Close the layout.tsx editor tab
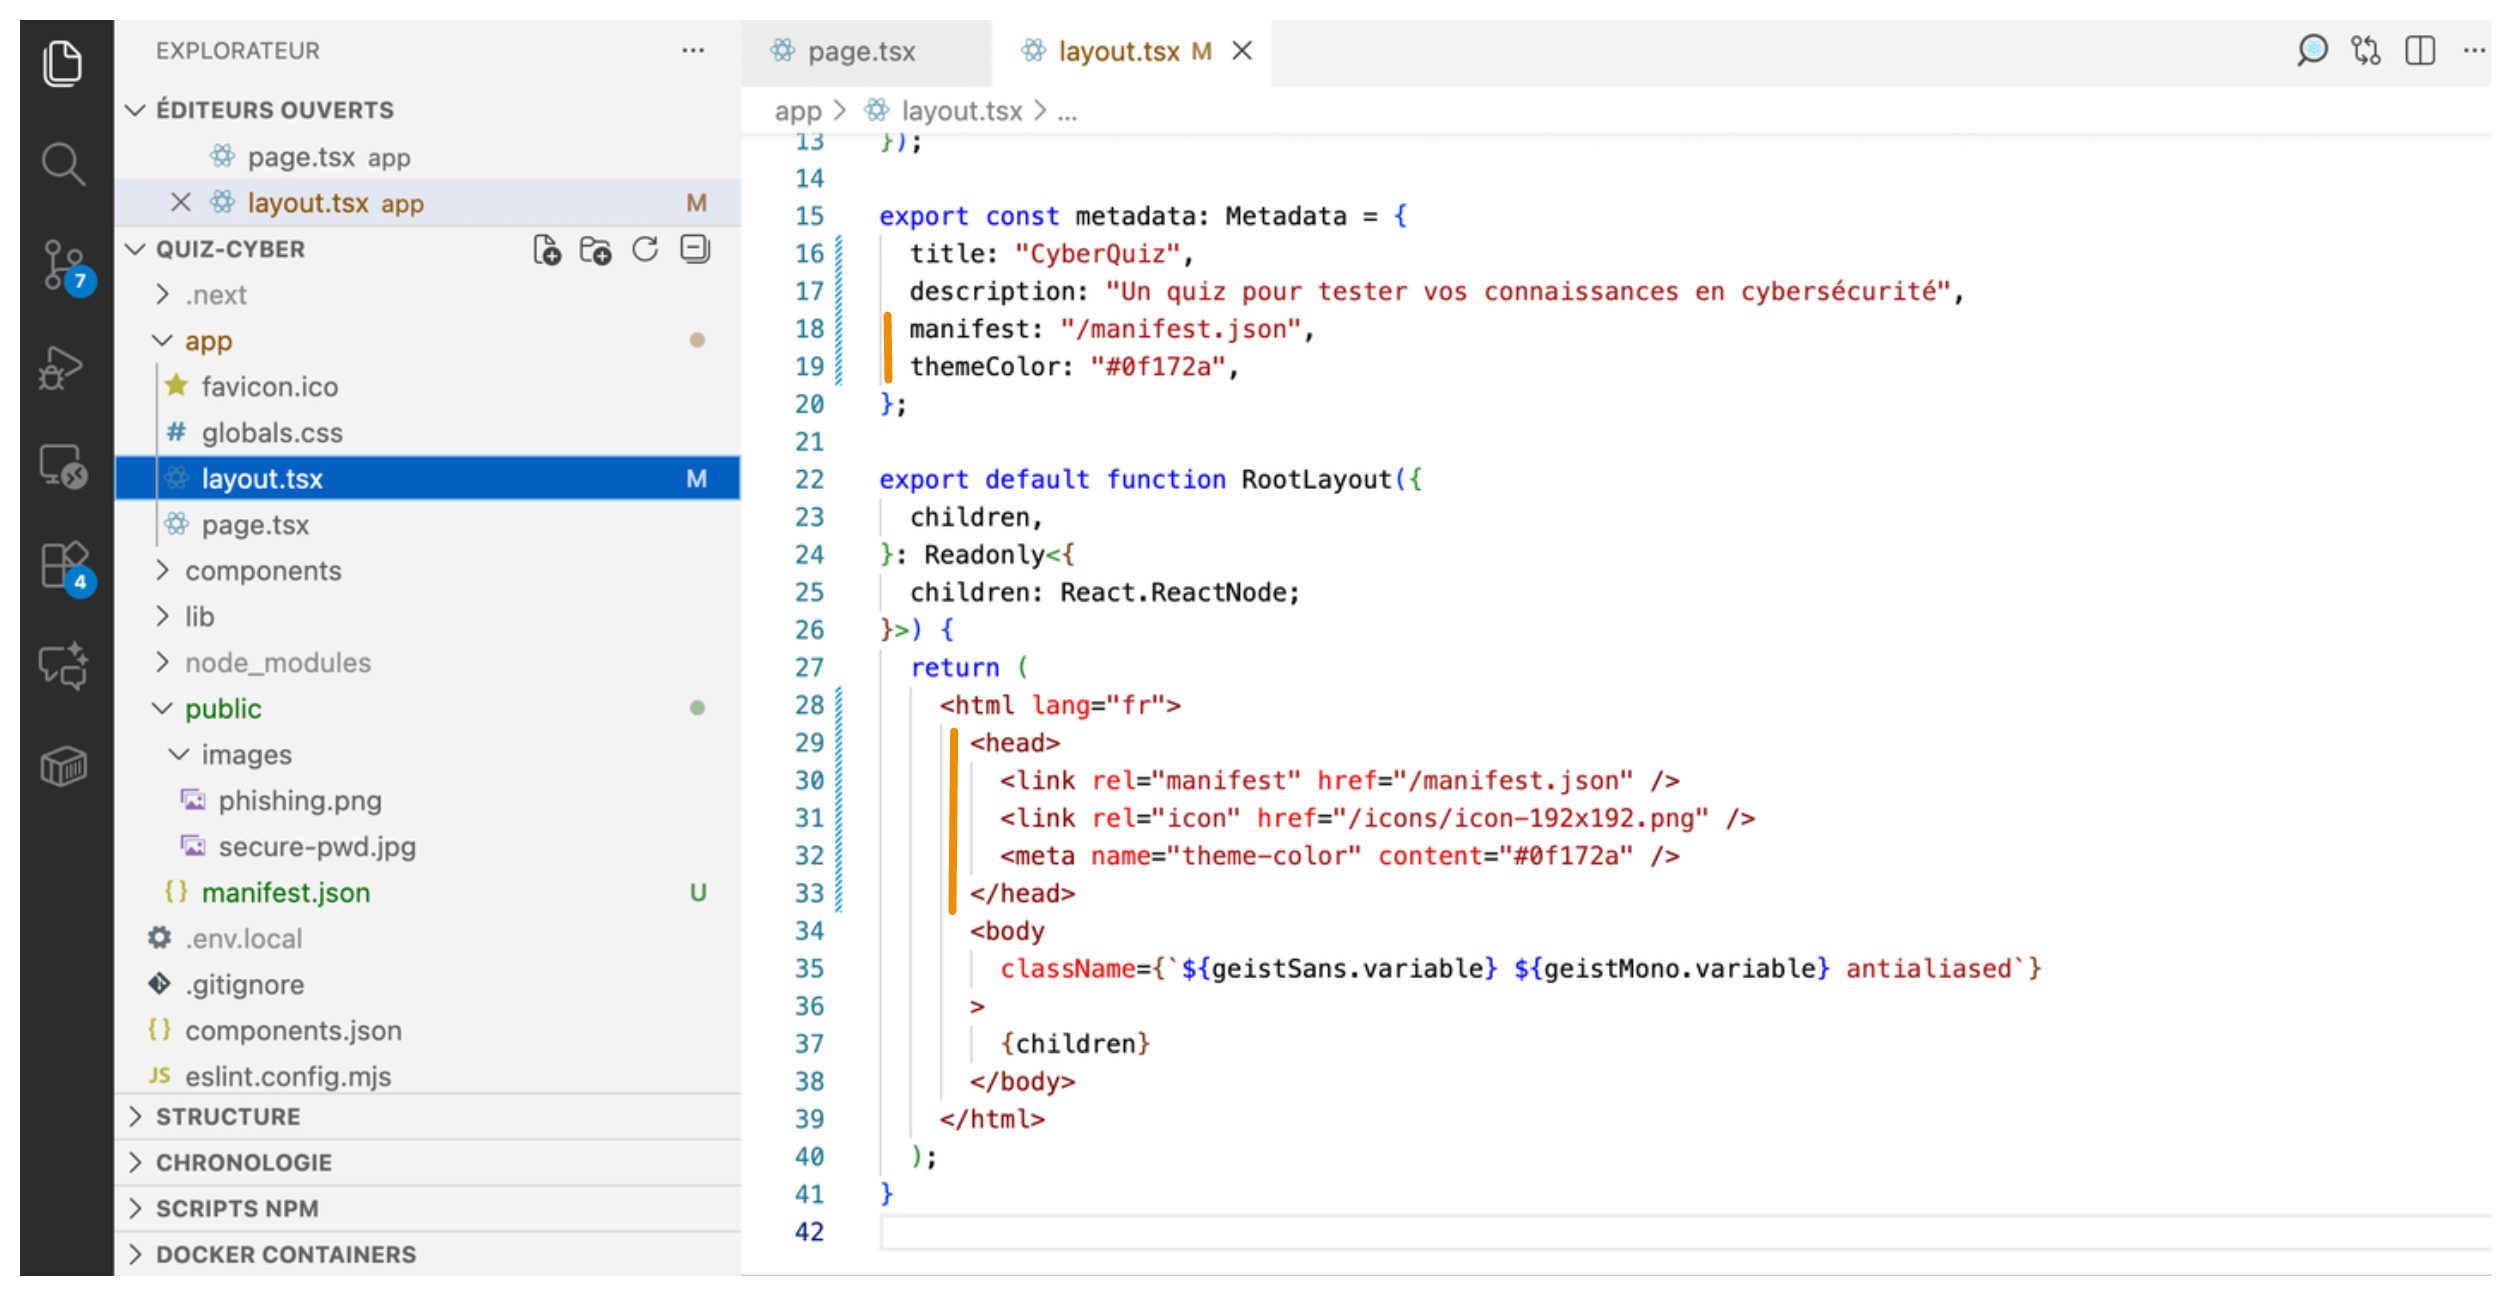Screen dimensions: 2511x1296 click(x=1242, y=51)
